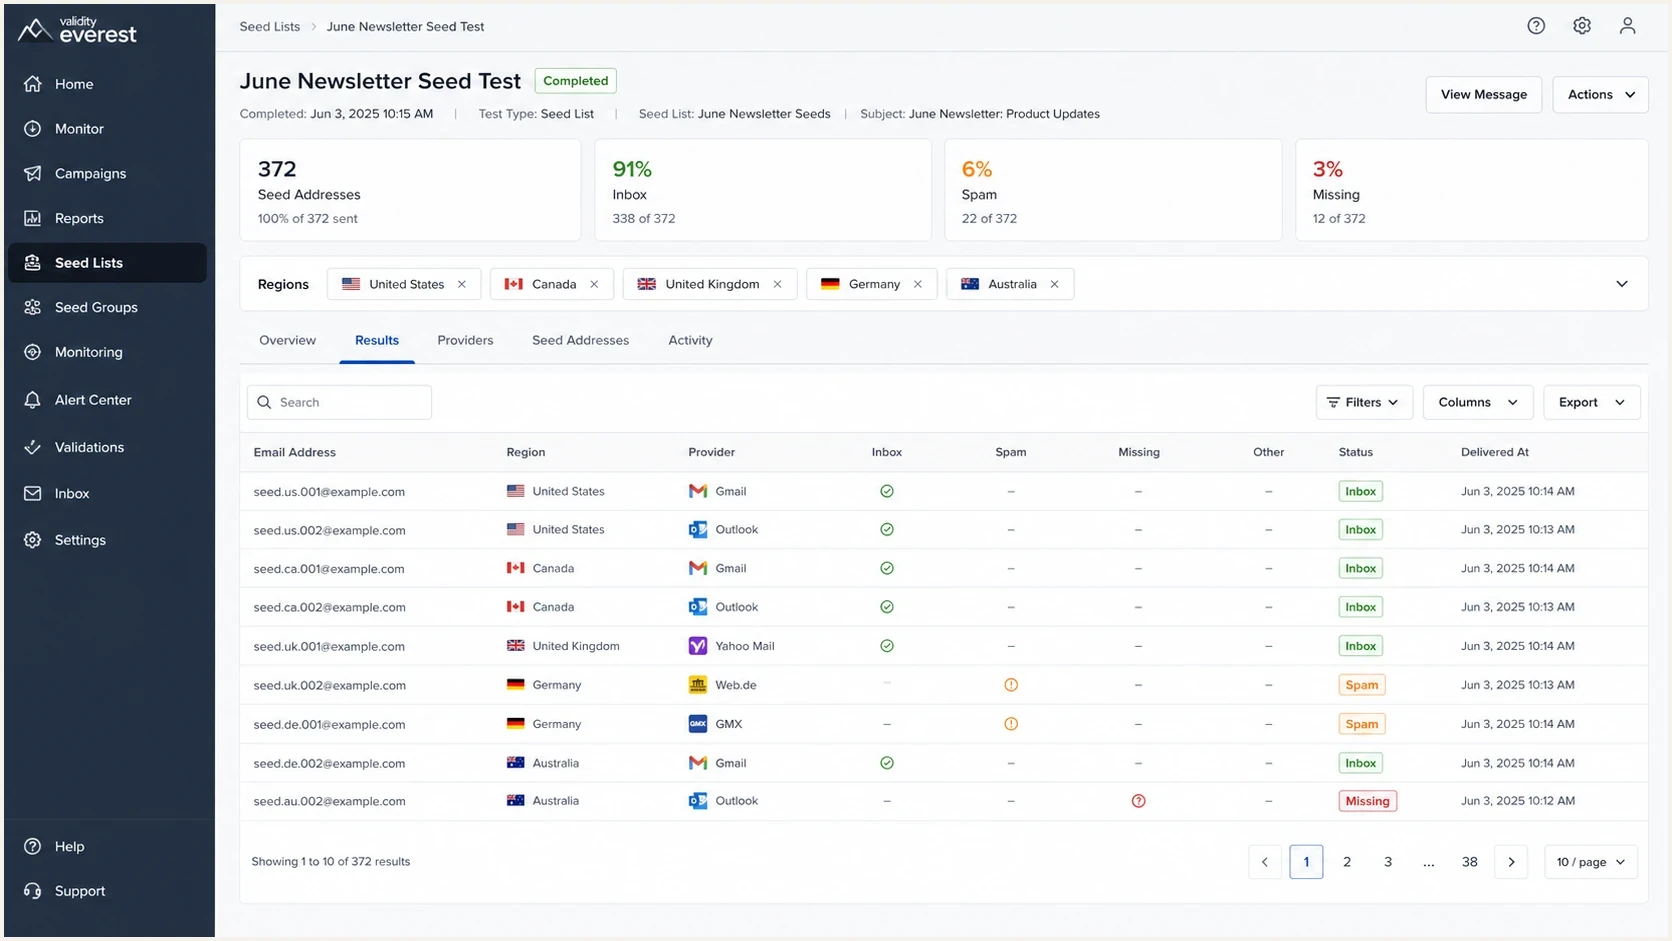Viewport: 1672px width, 941px height.
Task: Click the Support headset icon
Action: tap(33, 891)
